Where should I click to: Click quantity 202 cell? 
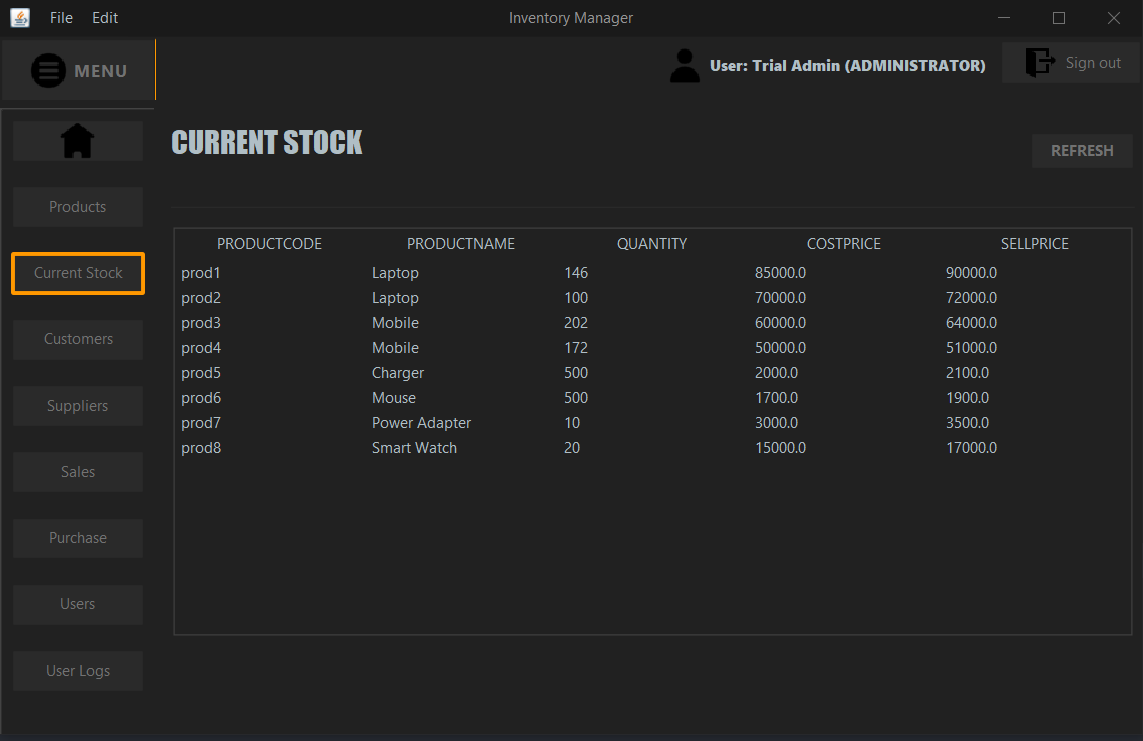(x=652, y=323)
